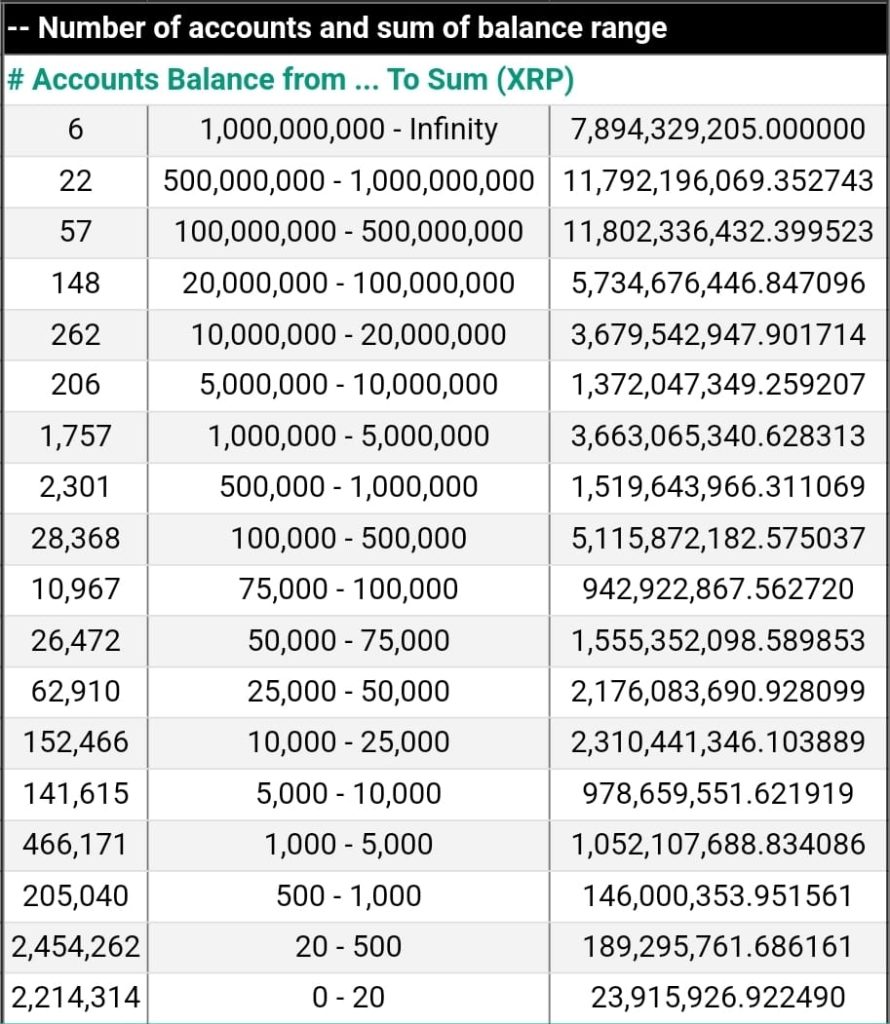This screenshot has height=1024, width=890.
Task: Select the sum 1,519,643,966.311069
Action: (718, 487)
